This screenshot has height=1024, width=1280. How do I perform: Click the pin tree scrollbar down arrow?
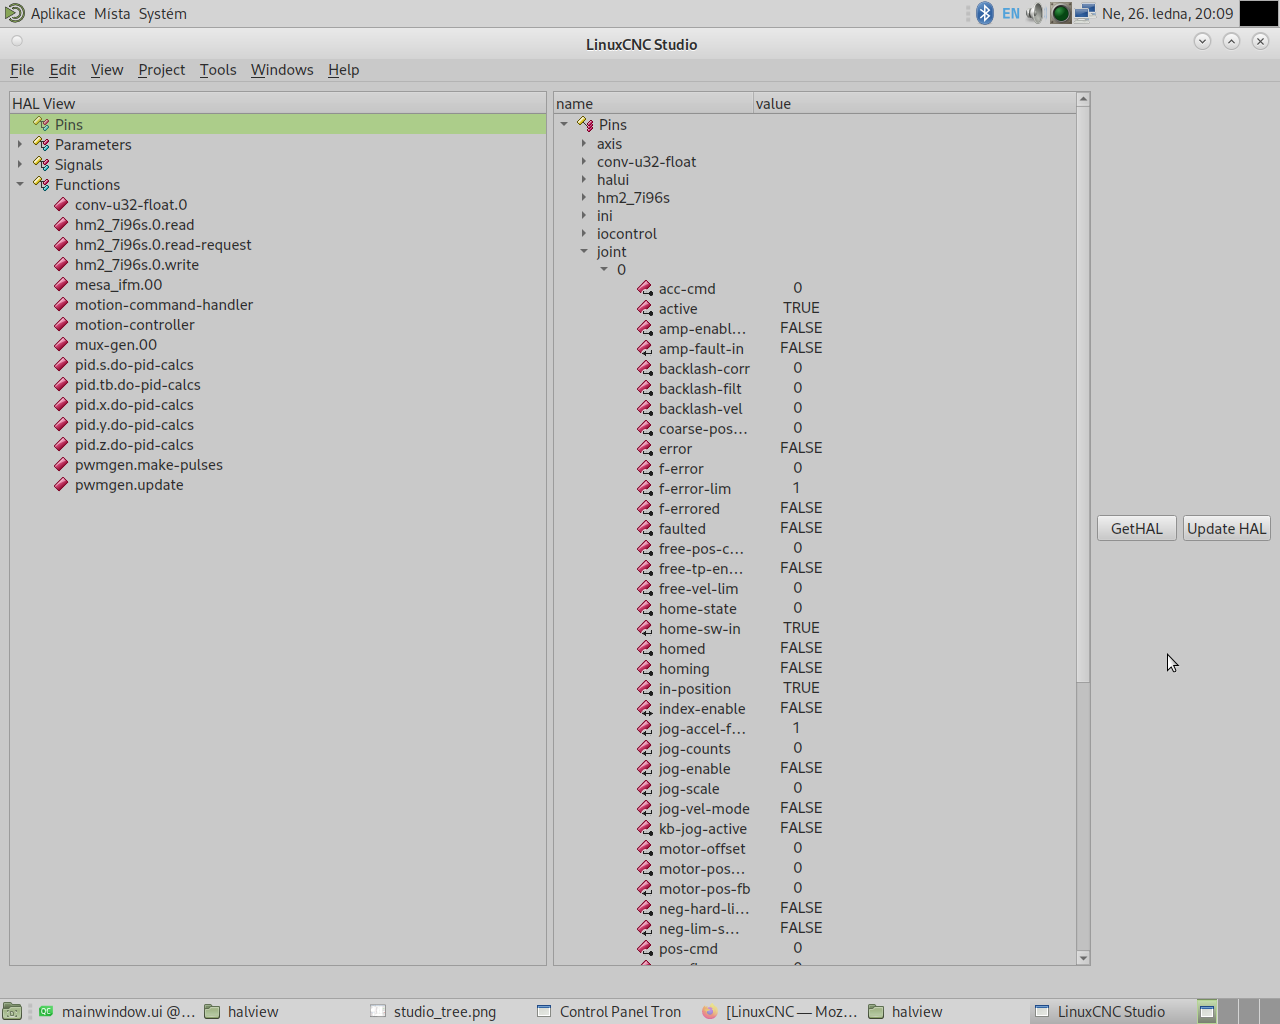coord(1083,958)
